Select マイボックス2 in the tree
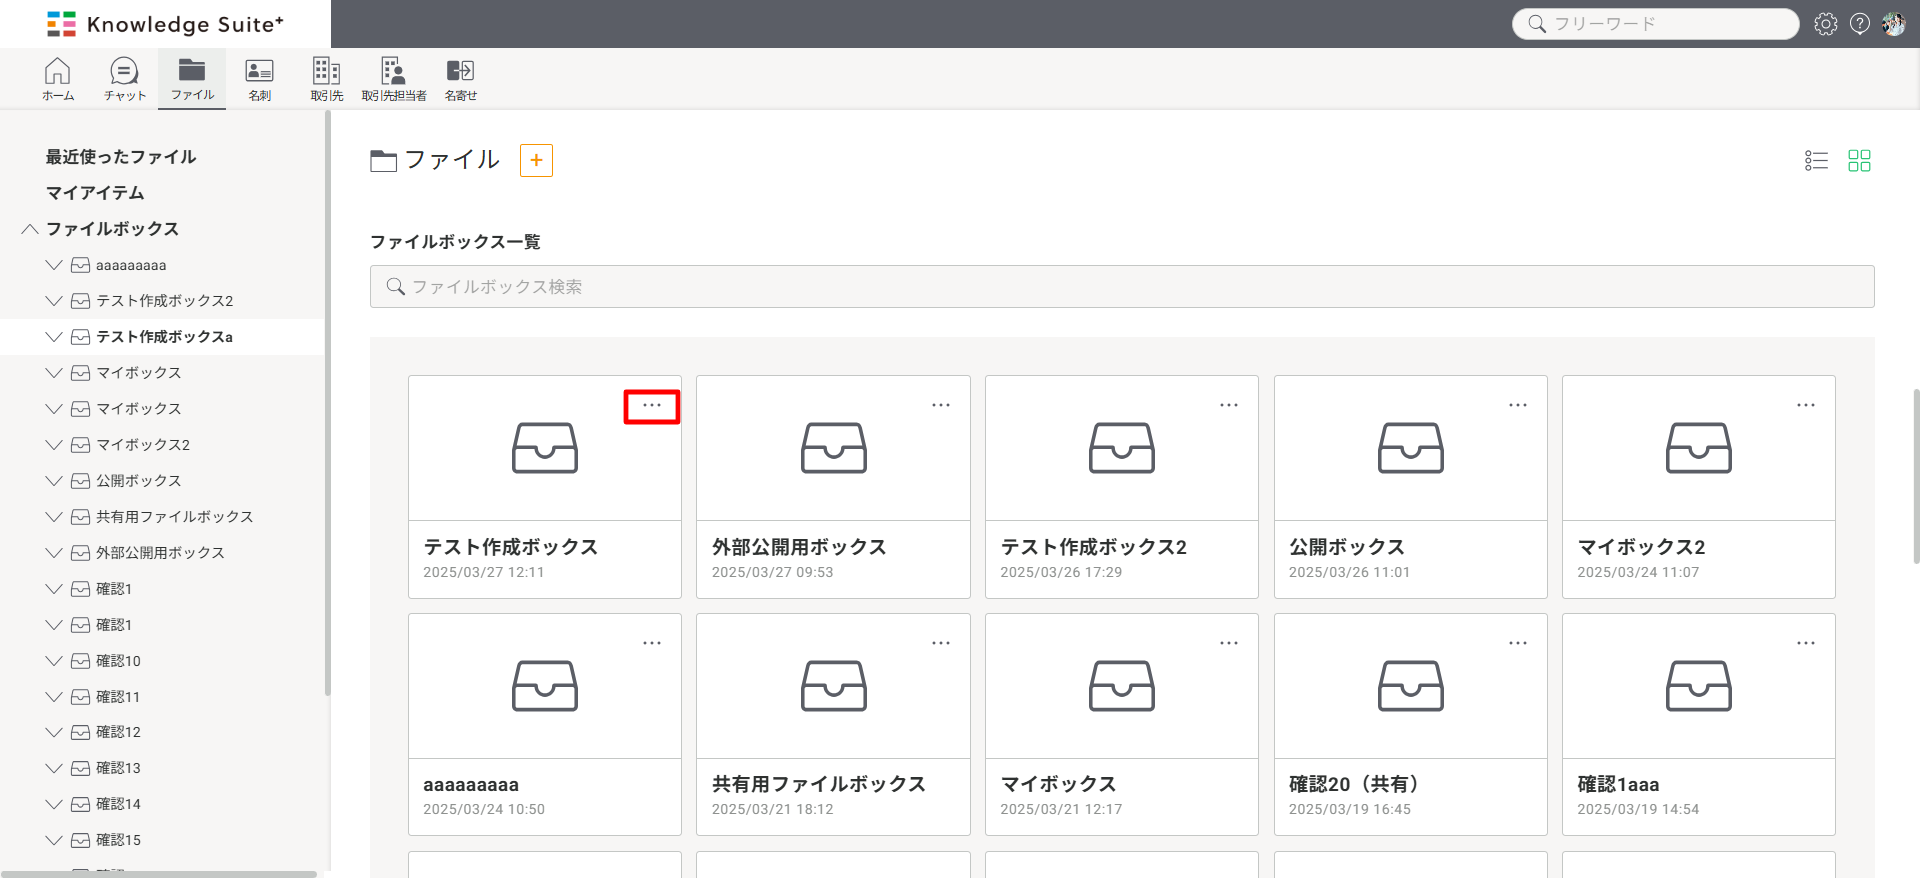Screen dimensions: 1920x878 tap(143, 445)
